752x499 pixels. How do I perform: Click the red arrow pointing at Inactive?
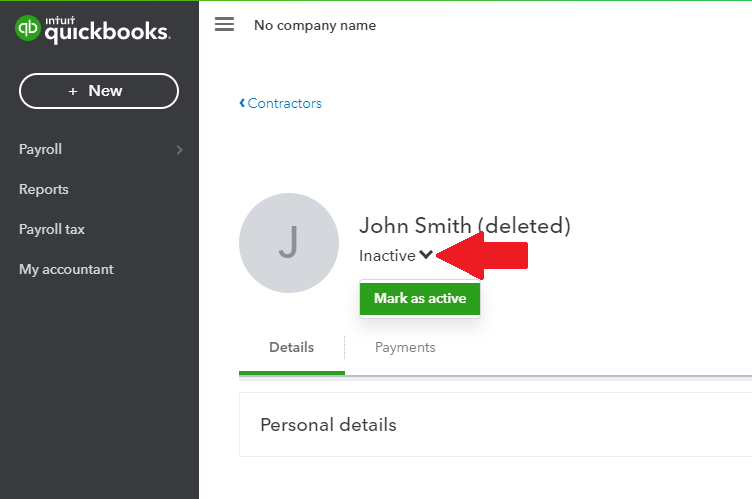coord(483,255)
